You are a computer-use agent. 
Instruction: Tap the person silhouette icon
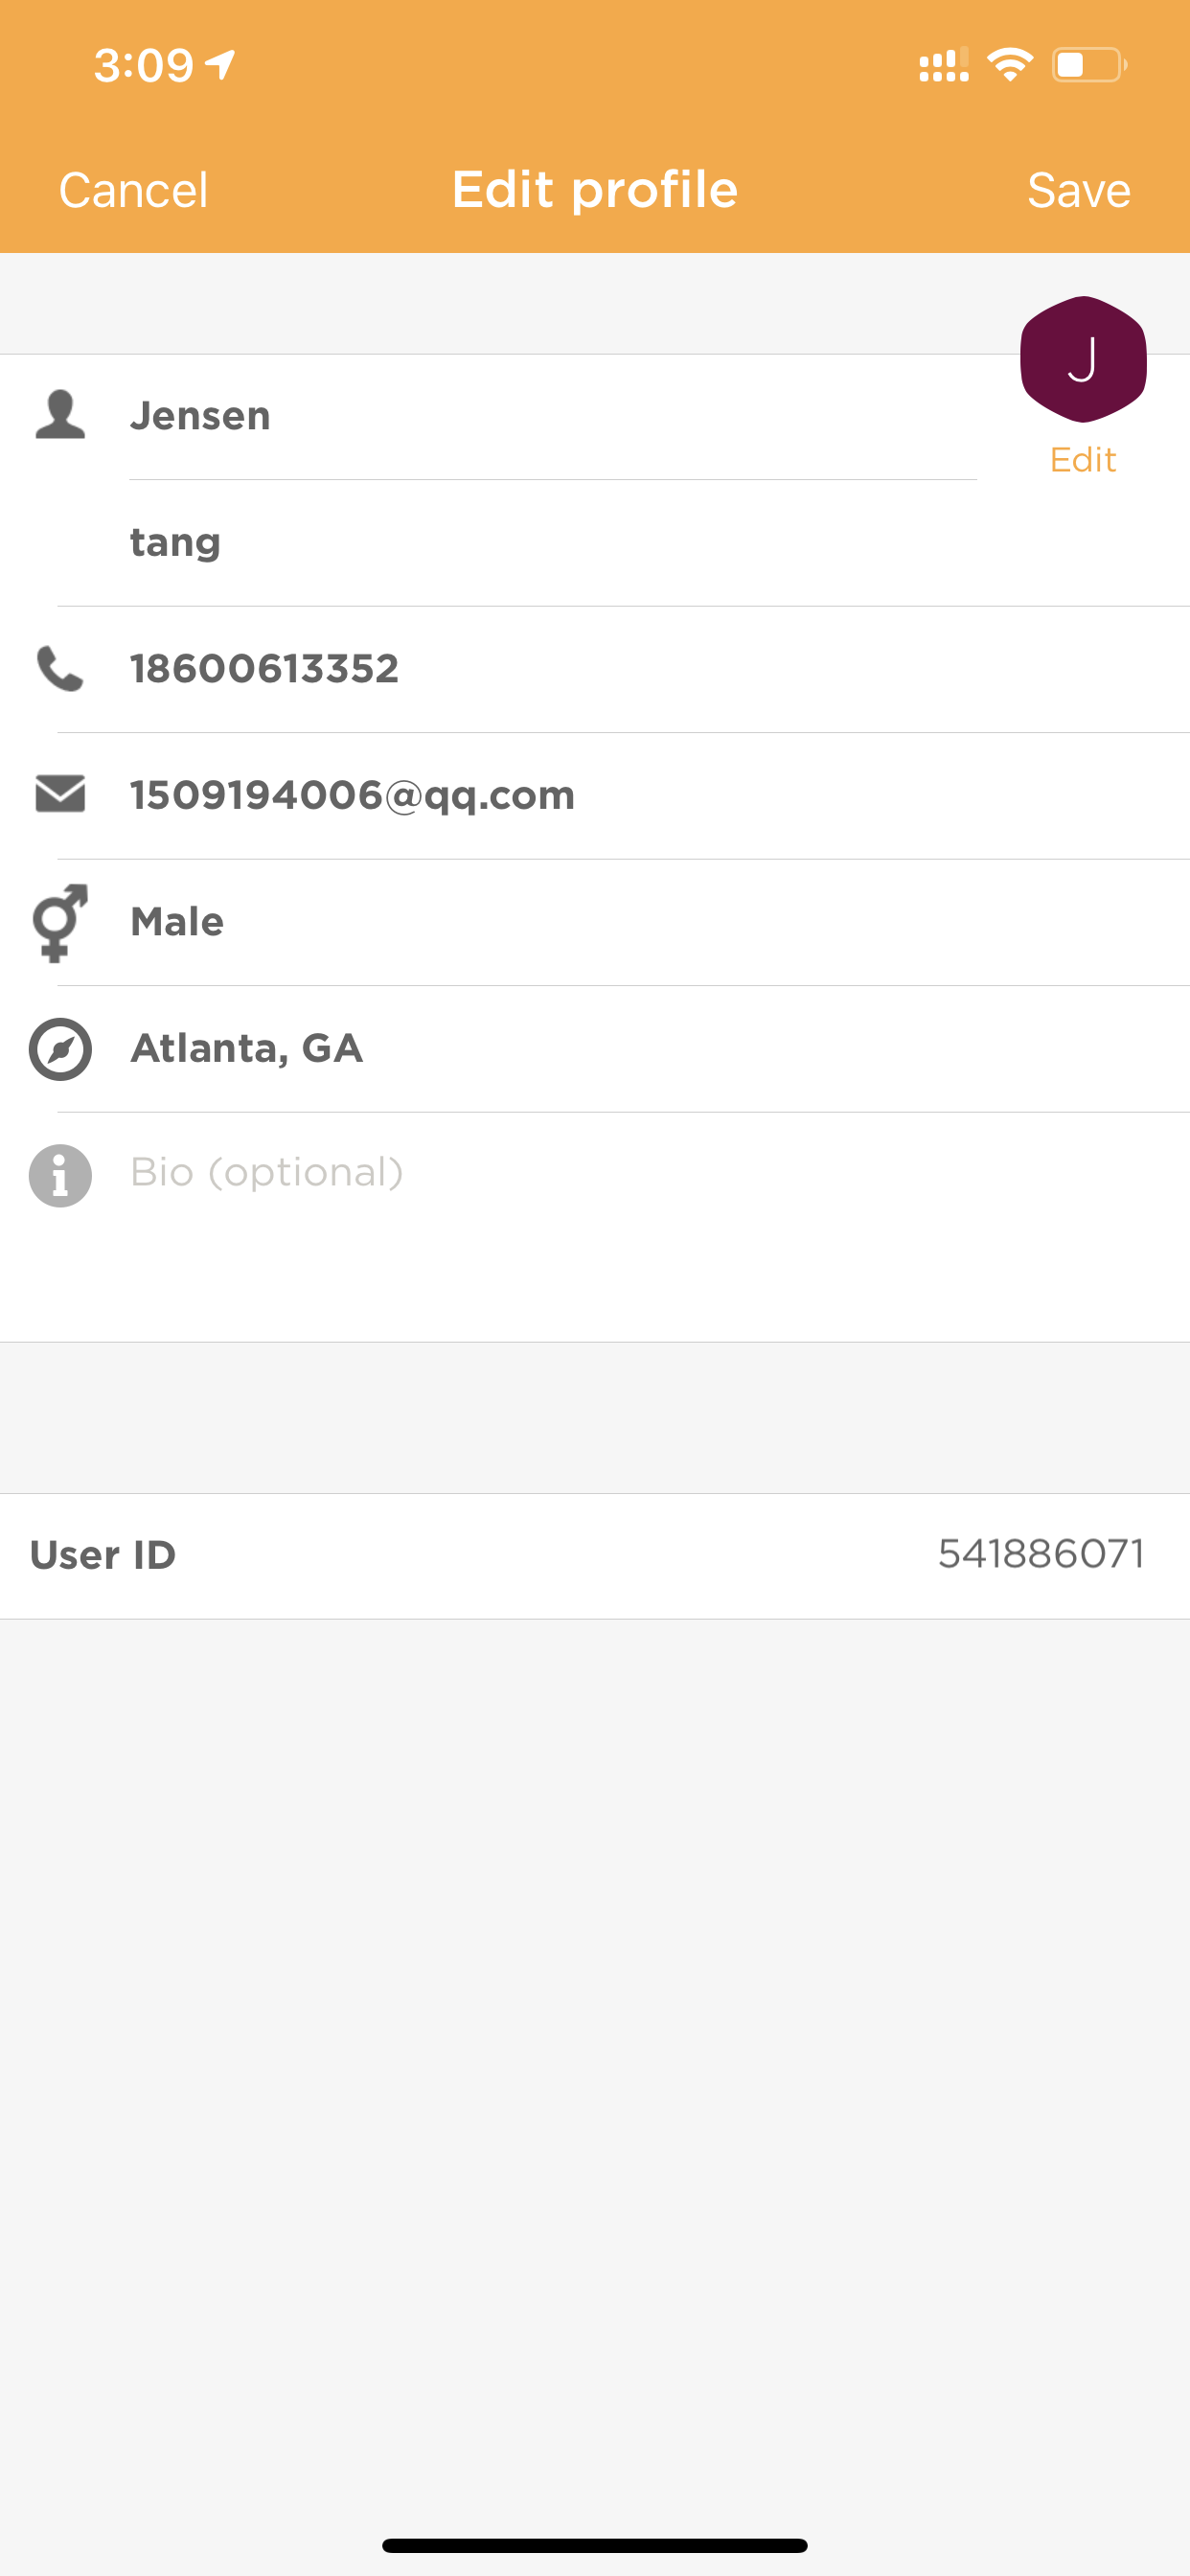click(60, 415)
